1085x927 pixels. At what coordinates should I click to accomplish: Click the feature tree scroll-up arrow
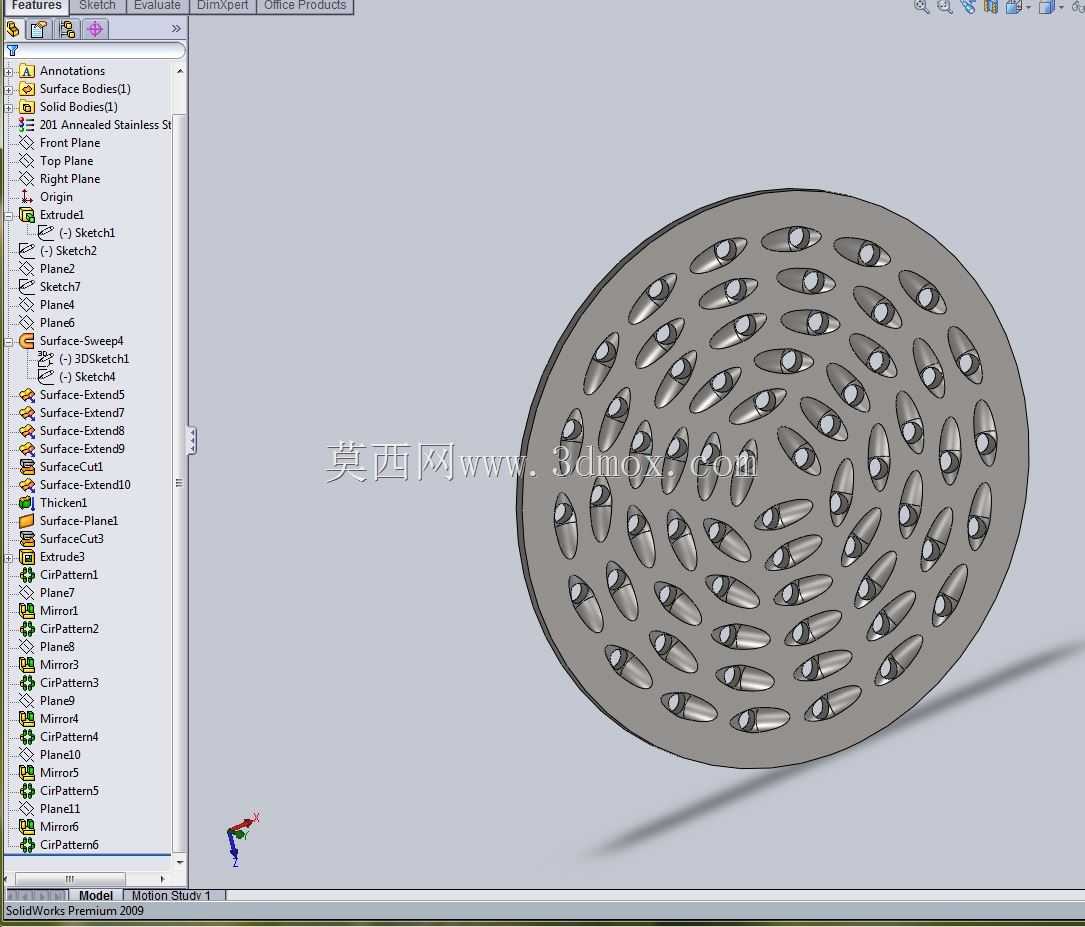[x=180, y=71]
